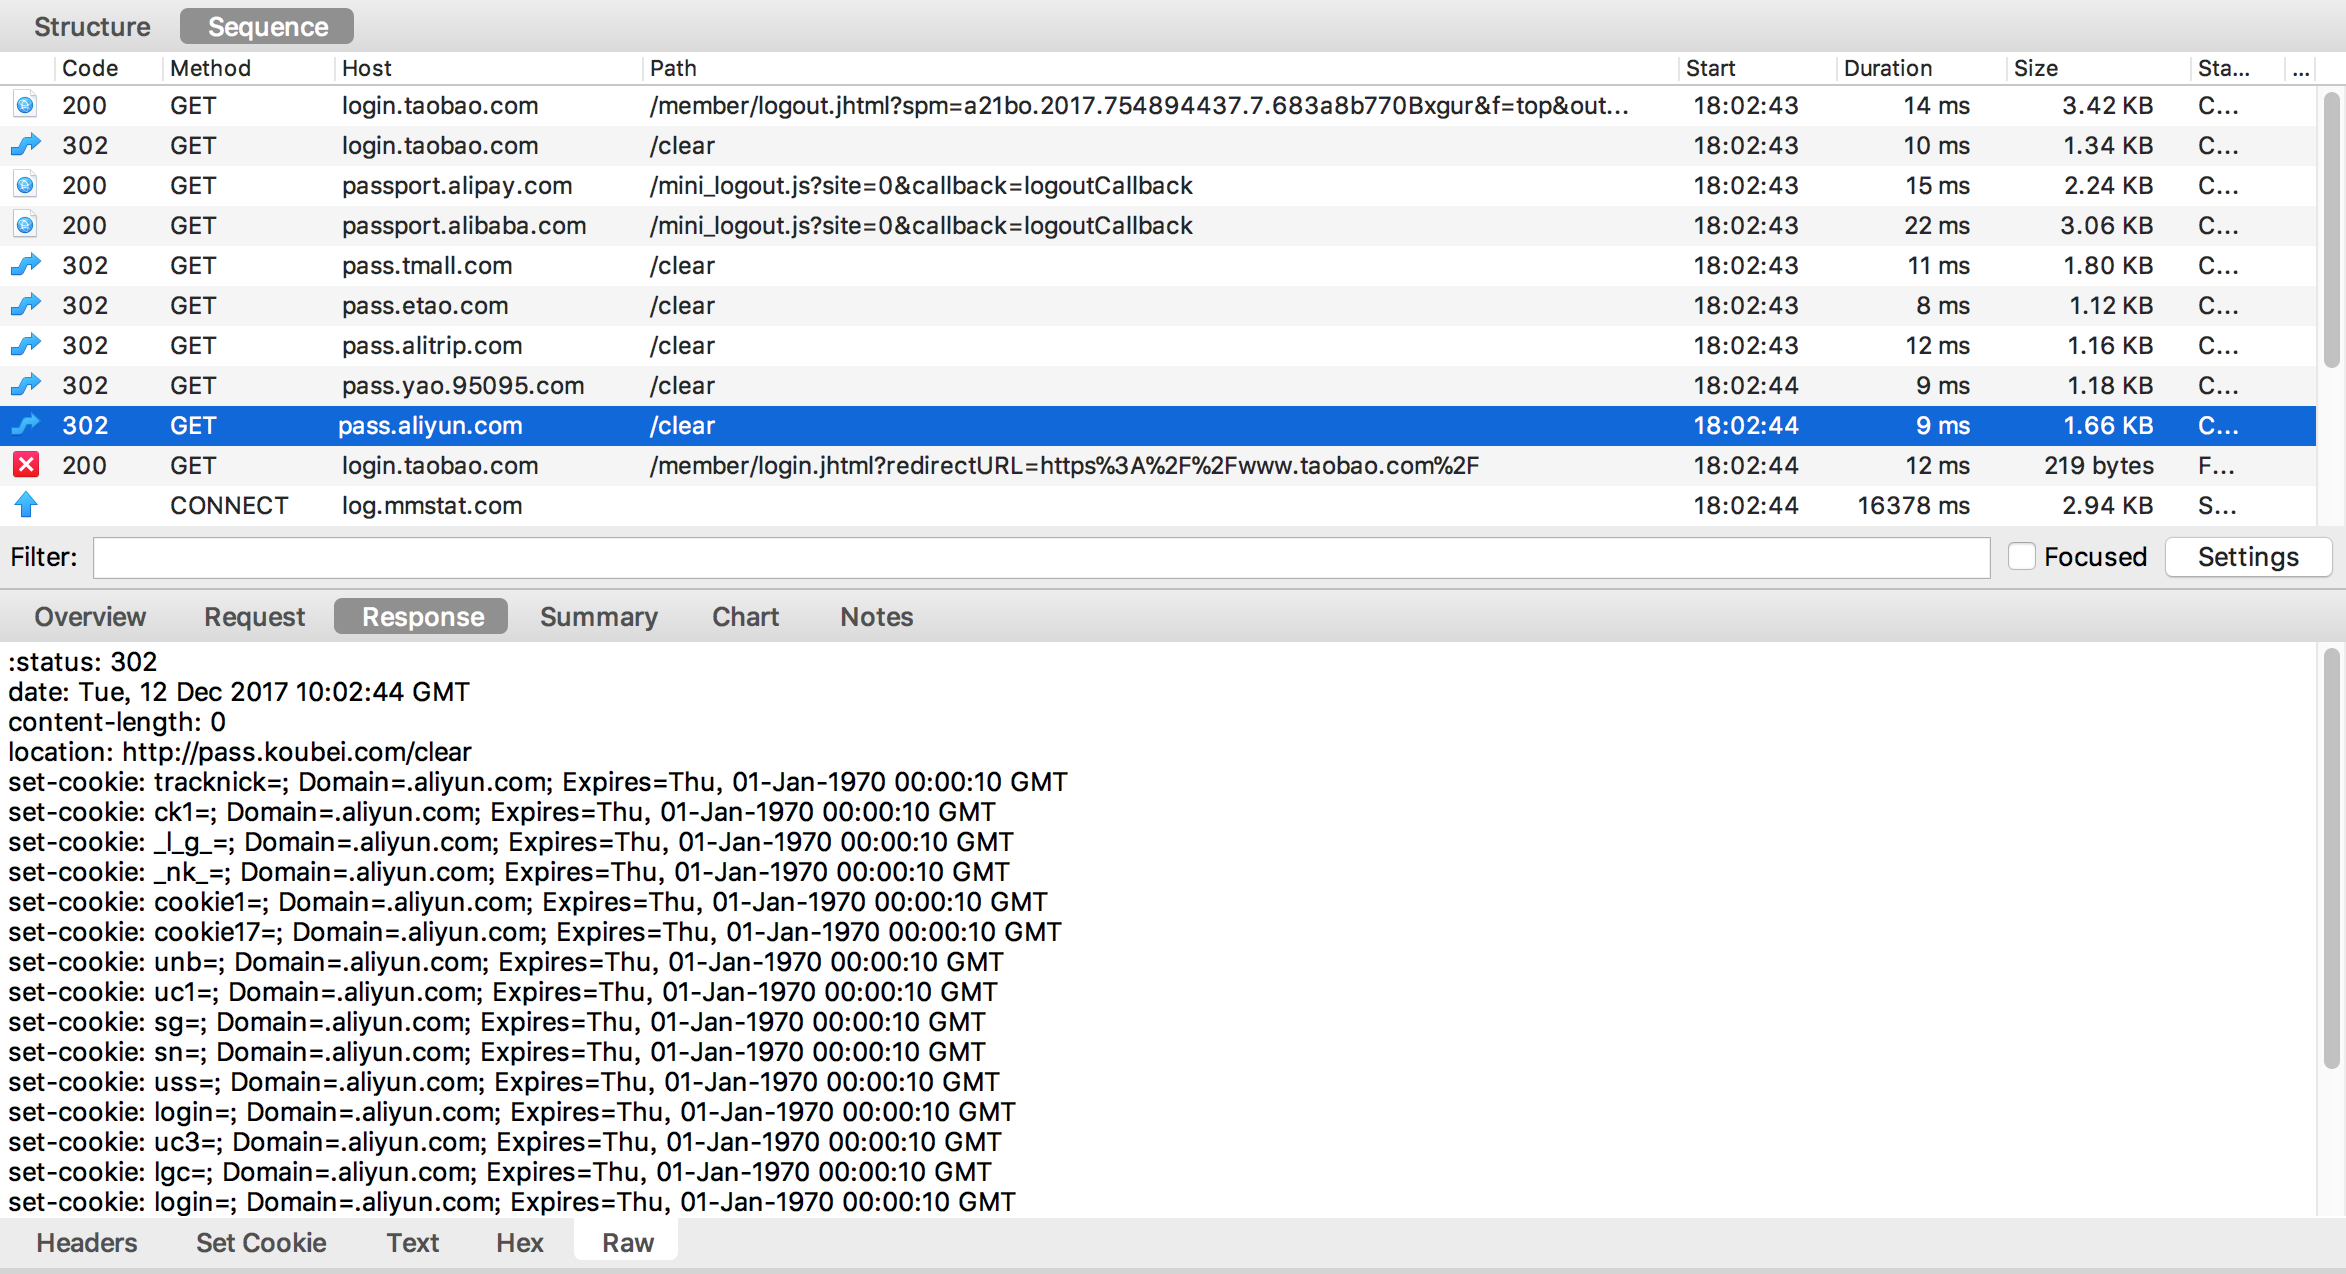Click redirect icon of pass.yao.95095.com row
This screenshot has width=2346, height=1274.
(x=25, y=385)
